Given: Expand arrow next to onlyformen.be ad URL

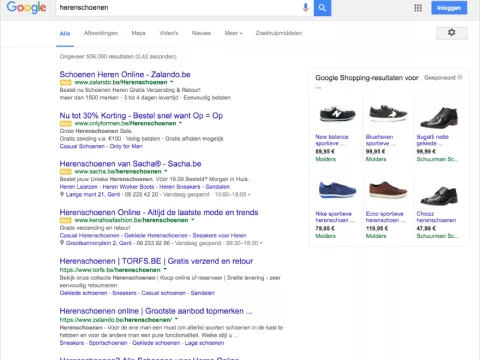Looking at the screenshot, I should 180,123.
